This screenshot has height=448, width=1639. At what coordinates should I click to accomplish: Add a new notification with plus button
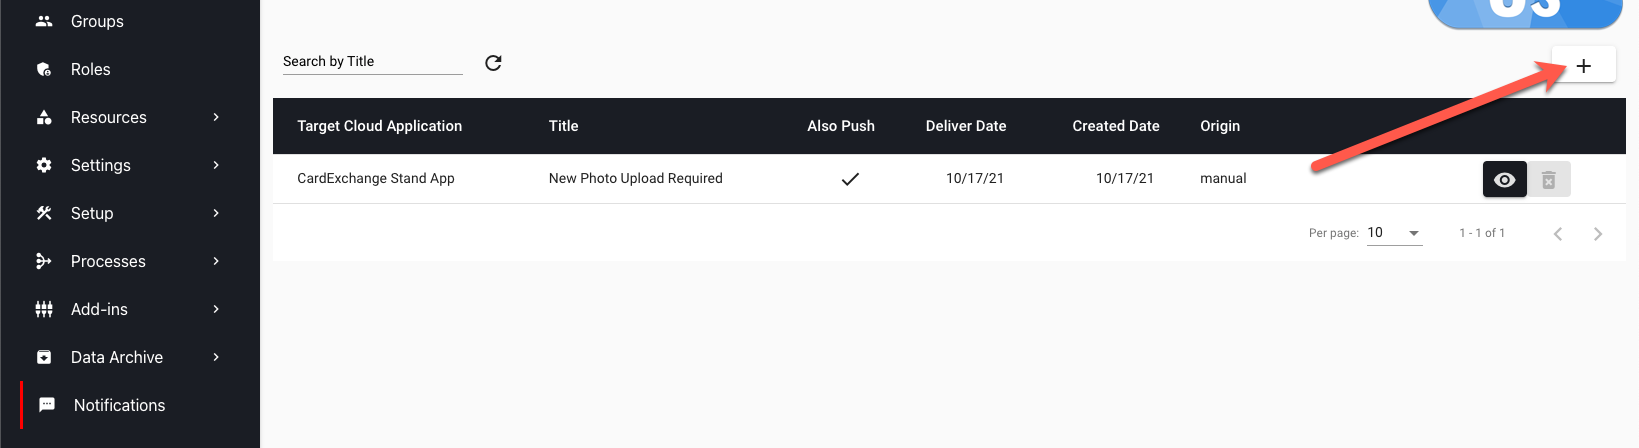click(x=1583, y=65)
